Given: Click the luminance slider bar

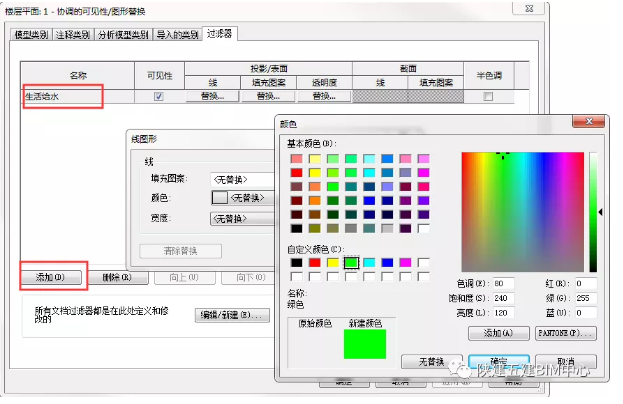Looking at the screenshot, I should (593, 212).
